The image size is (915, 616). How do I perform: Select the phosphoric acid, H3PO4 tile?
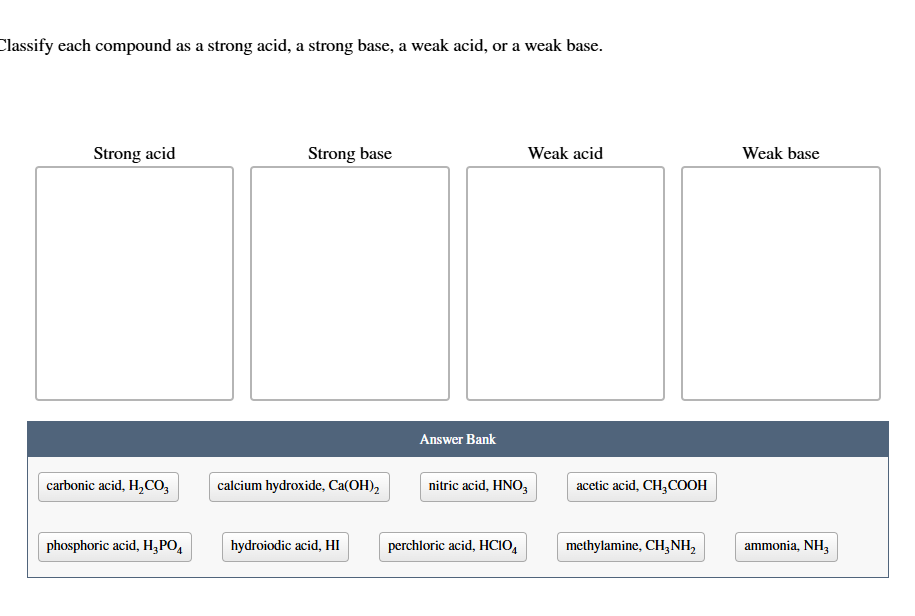click(x=114, y=546)
